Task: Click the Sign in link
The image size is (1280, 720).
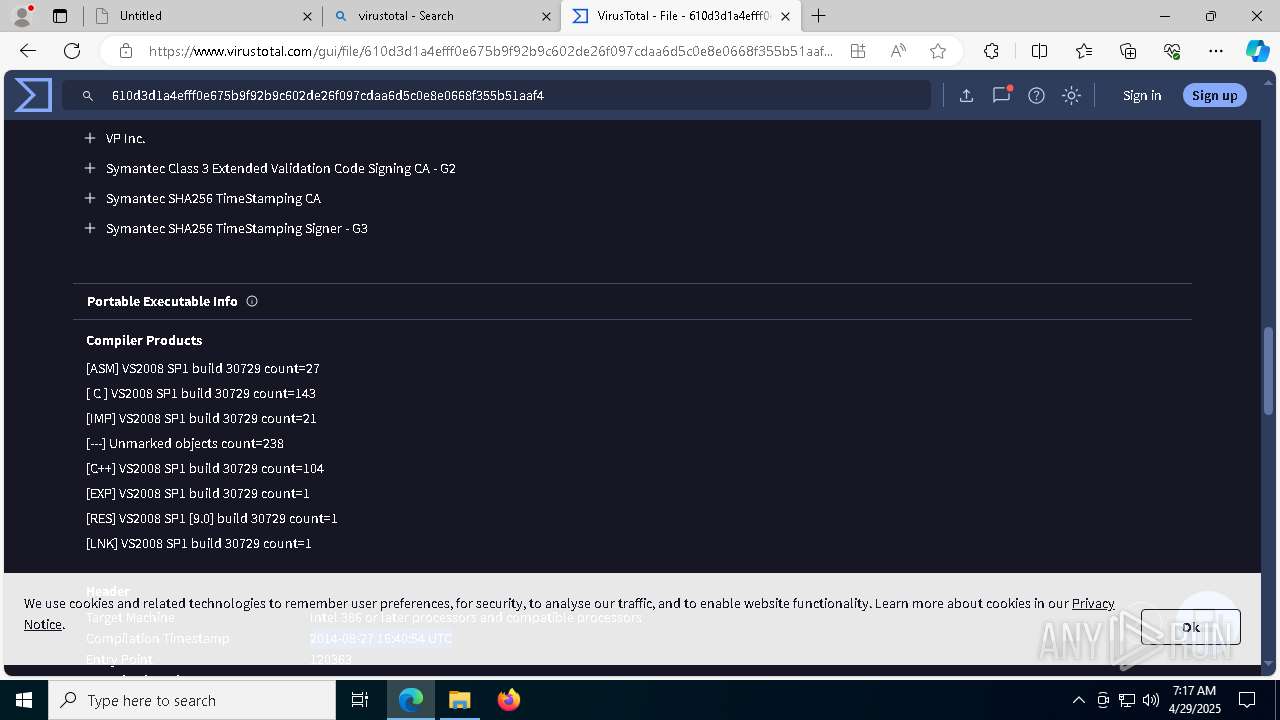Action: pos(1142,96)
